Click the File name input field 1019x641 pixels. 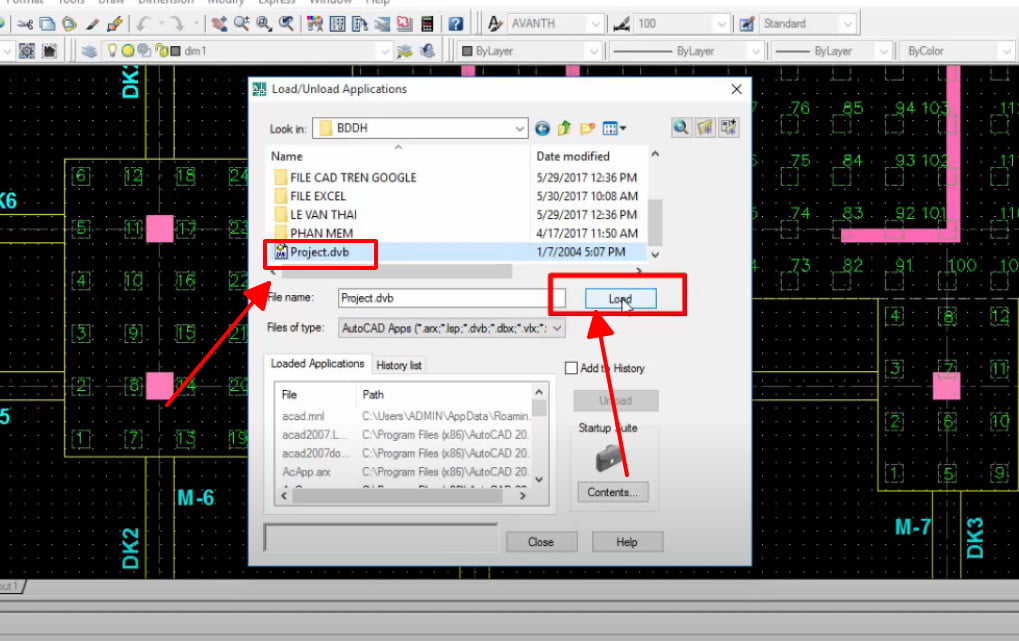point(452,298)
